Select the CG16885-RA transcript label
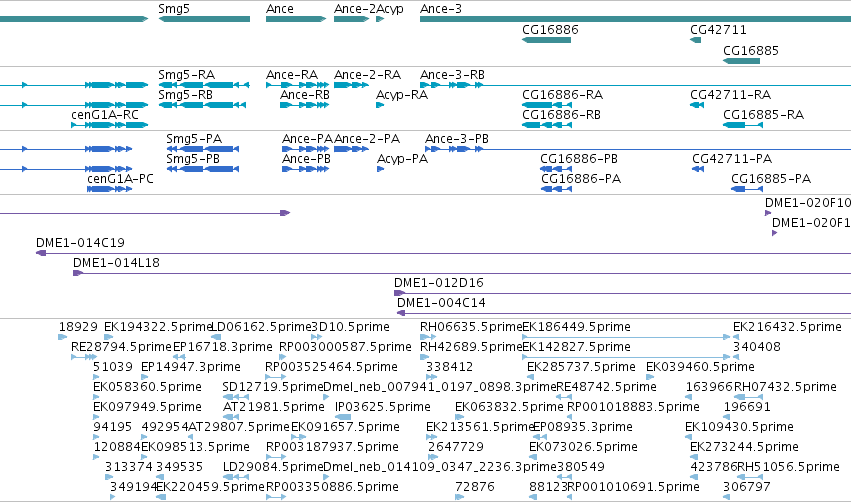The height and width of the screenshot is (502, 851). tap(763, 115)
